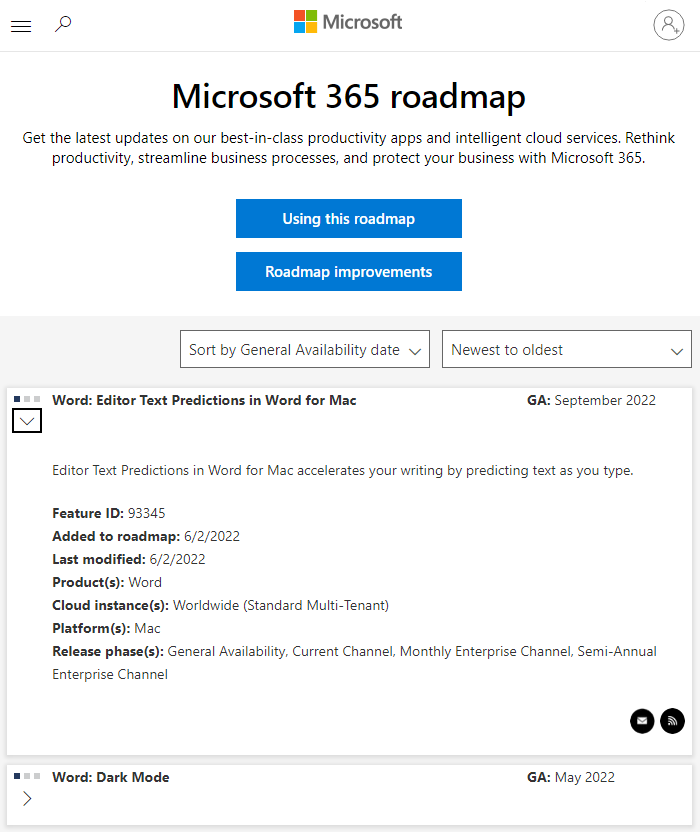Image resolution: width=700 pixels, height=832 pixels.
Task: Click the GA: May 2022 text
Action: pos(571,777)
